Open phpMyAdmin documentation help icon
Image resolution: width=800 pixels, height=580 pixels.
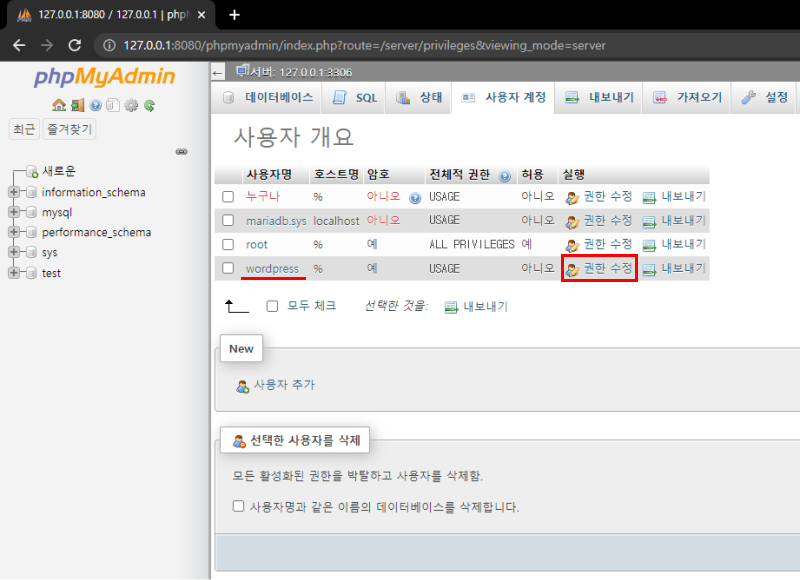95,105
